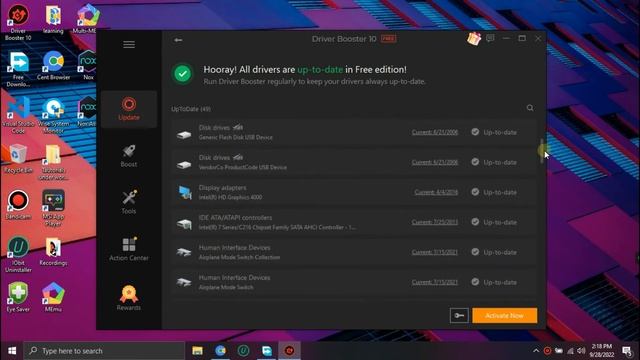Open date link for VendorCo ProductCode USB Device
This screenshot has height=360, width=640.
click(x=435, y=162)
